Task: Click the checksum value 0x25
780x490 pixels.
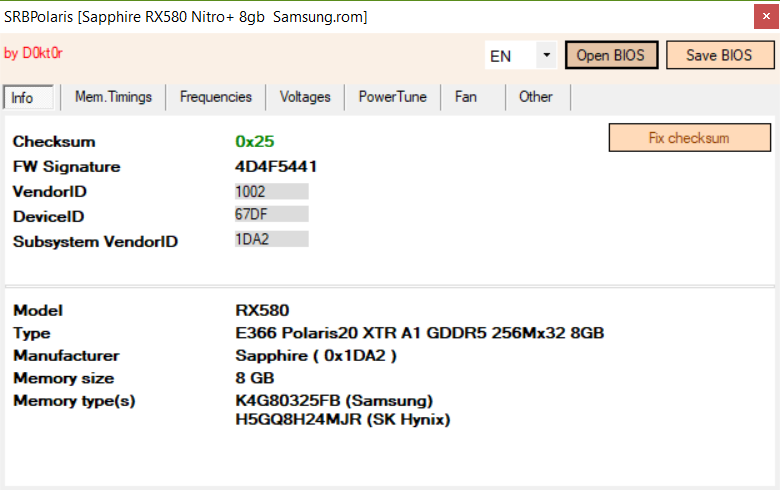Action: 255,142
